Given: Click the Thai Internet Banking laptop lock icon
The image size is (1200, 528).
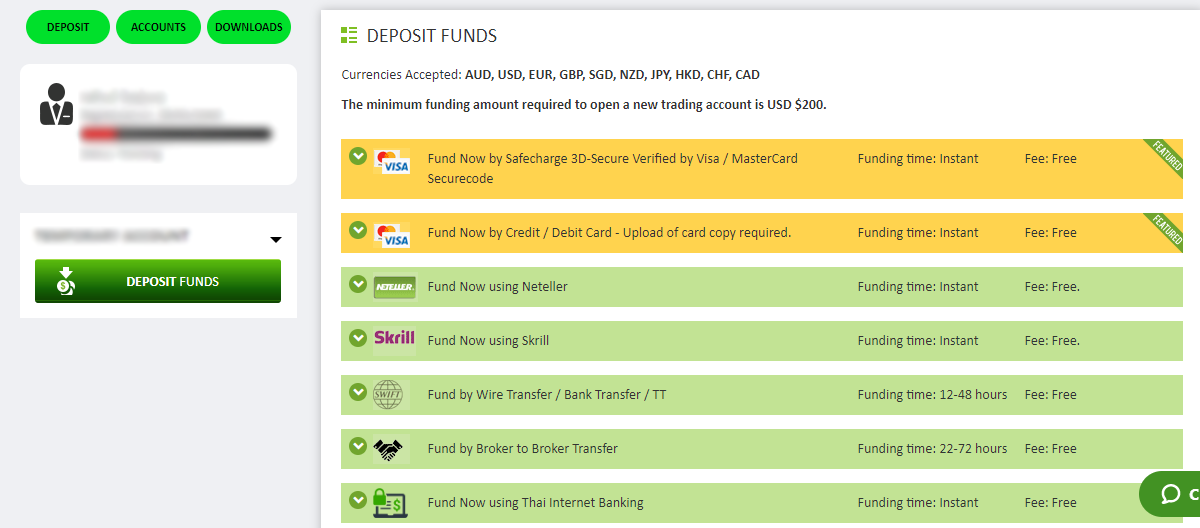Looking at the screenshot, I should 390,503.
